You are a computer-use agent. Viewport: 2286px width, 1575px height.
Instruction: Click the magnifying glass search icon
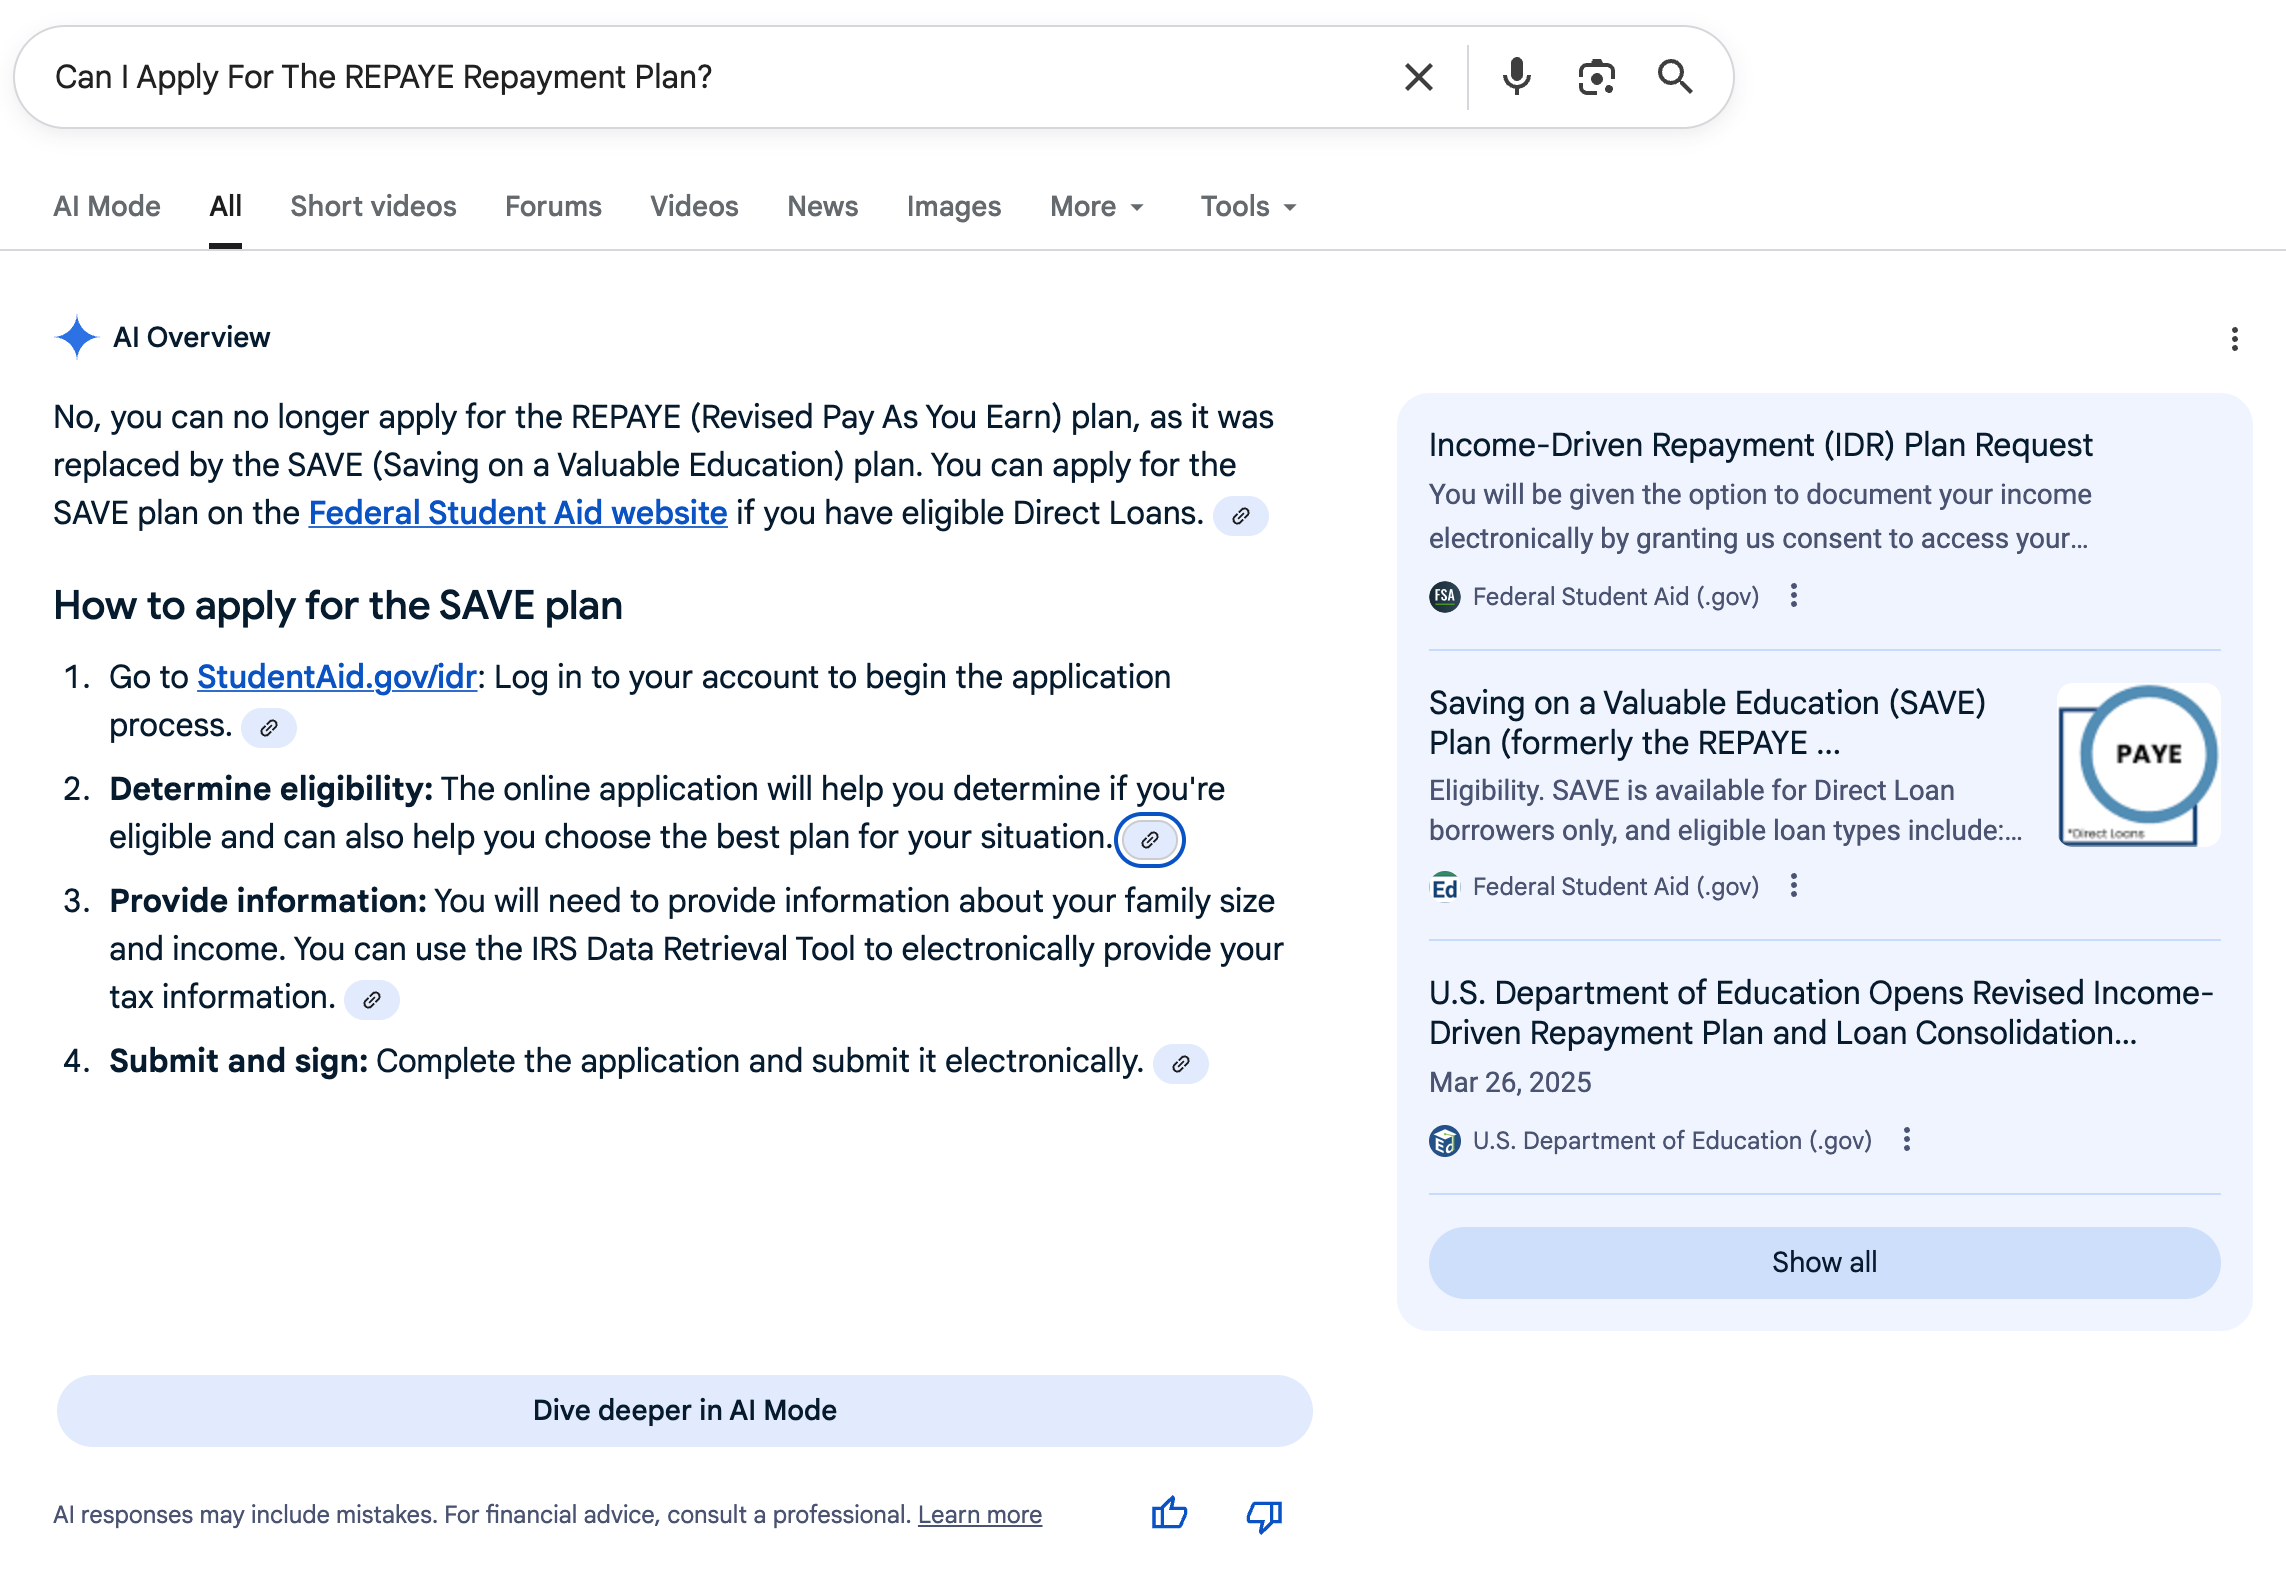1675,77
